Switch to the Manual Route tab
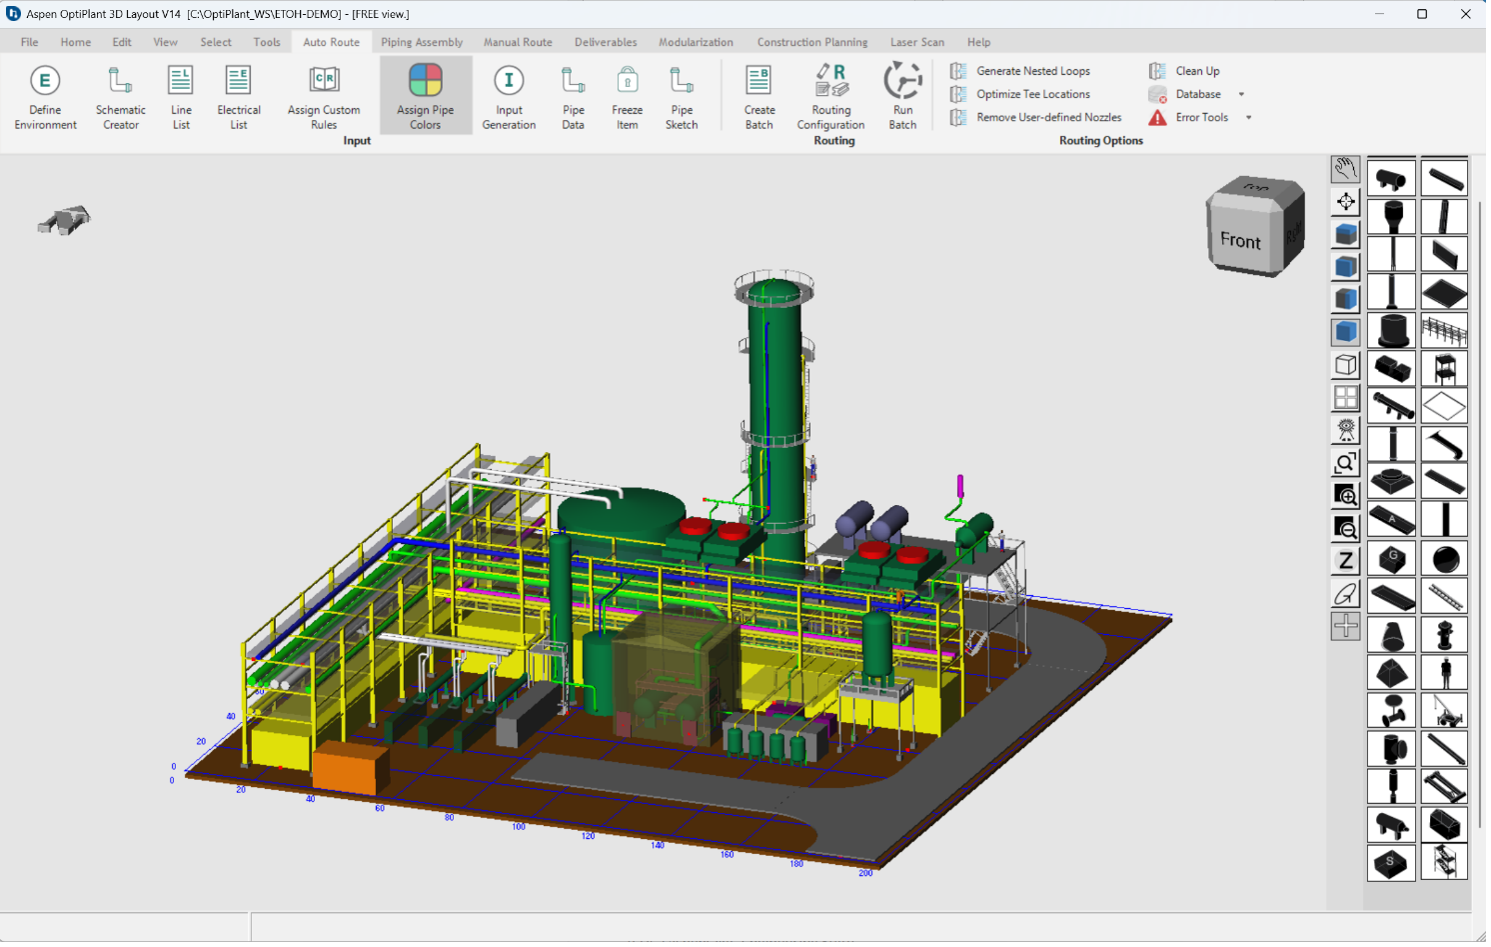Screen dimensions: 1491x947 518,42
